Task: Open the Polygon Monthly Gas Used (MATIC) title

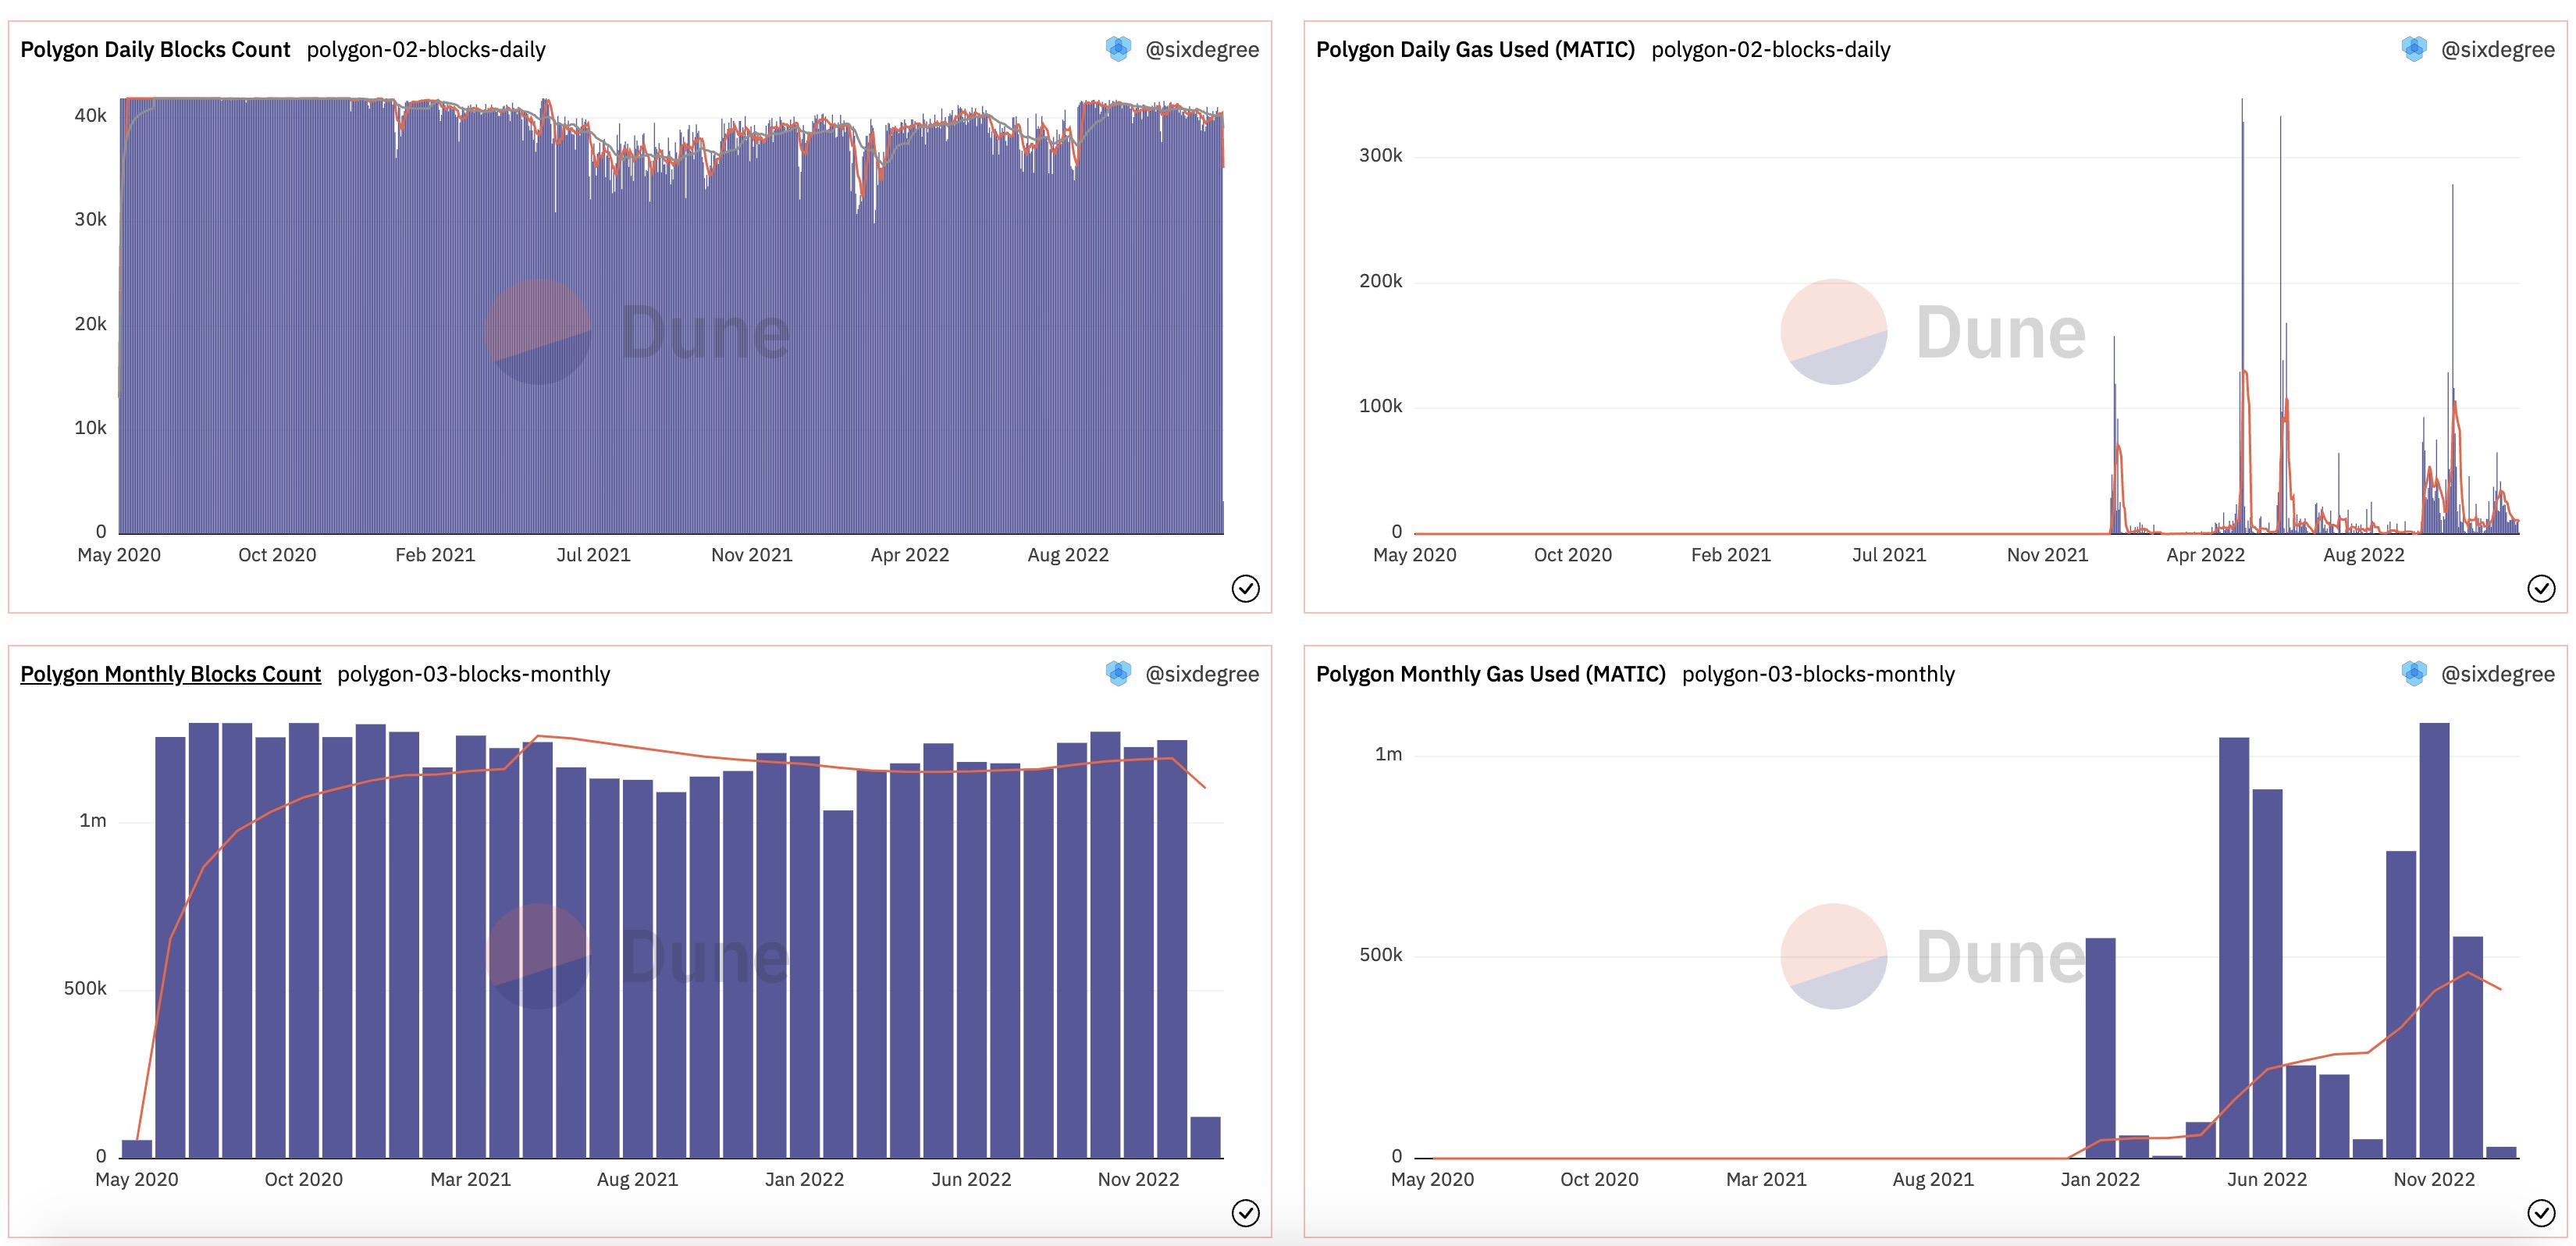Action: [x=1490, y=674]
